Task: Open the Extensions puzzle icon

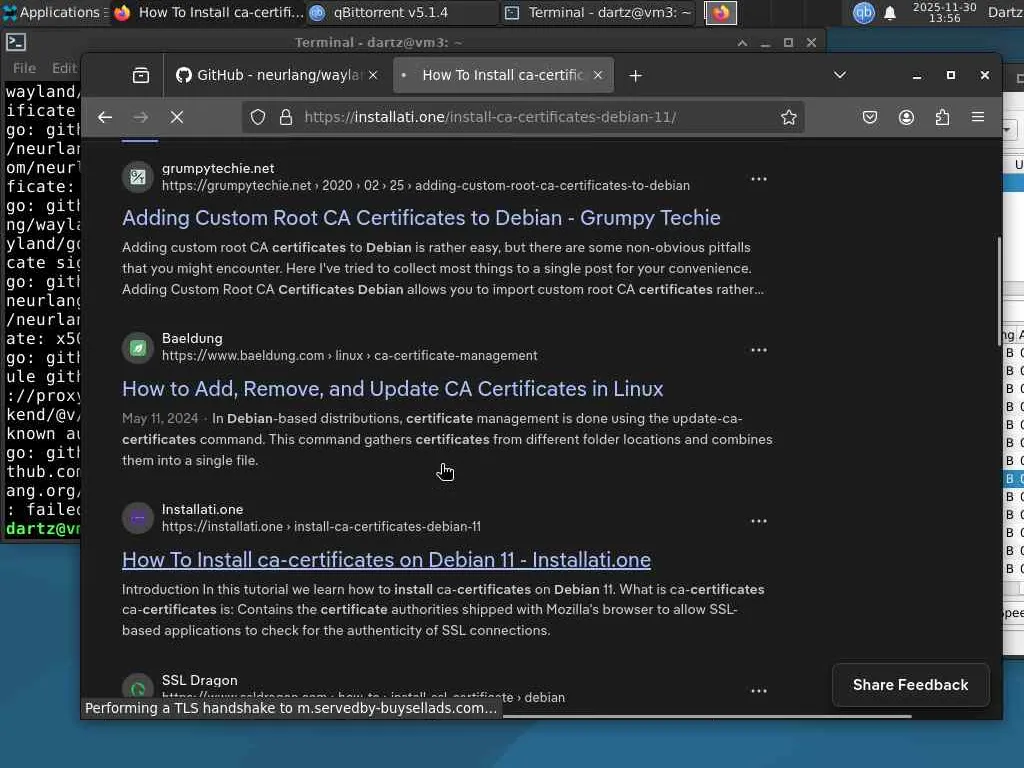Action: click(x=942, y=118)
